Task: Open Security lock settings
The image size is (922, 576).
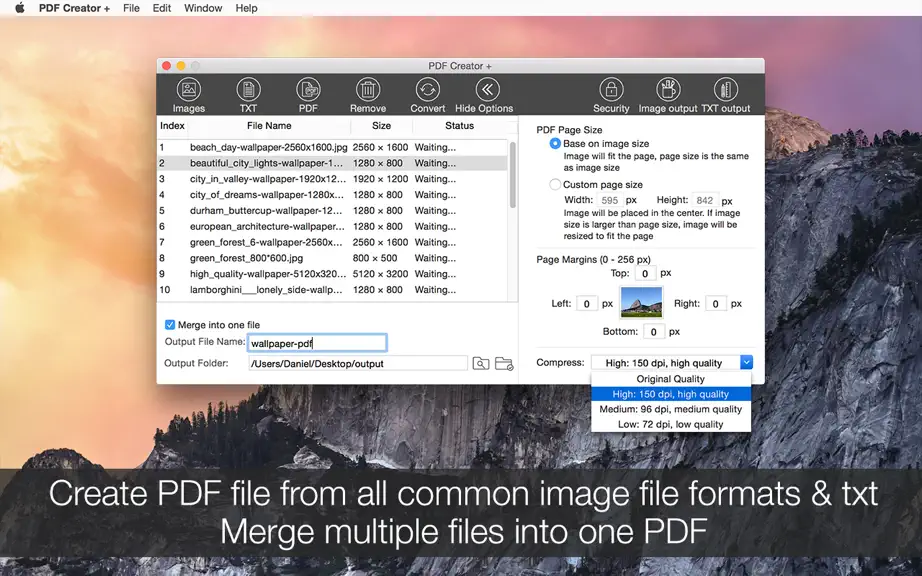Action: (x=611, y=90)
